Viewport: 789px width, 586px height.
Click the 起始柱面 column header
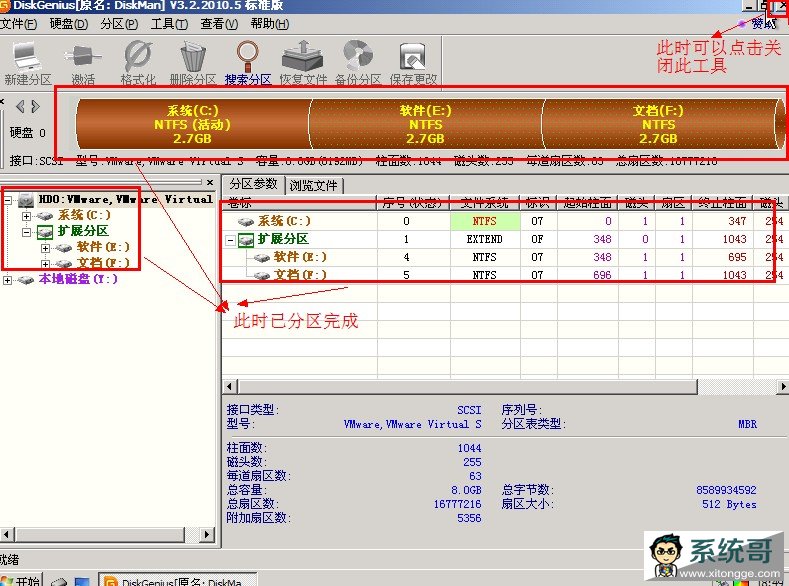[x=587, y=203]
